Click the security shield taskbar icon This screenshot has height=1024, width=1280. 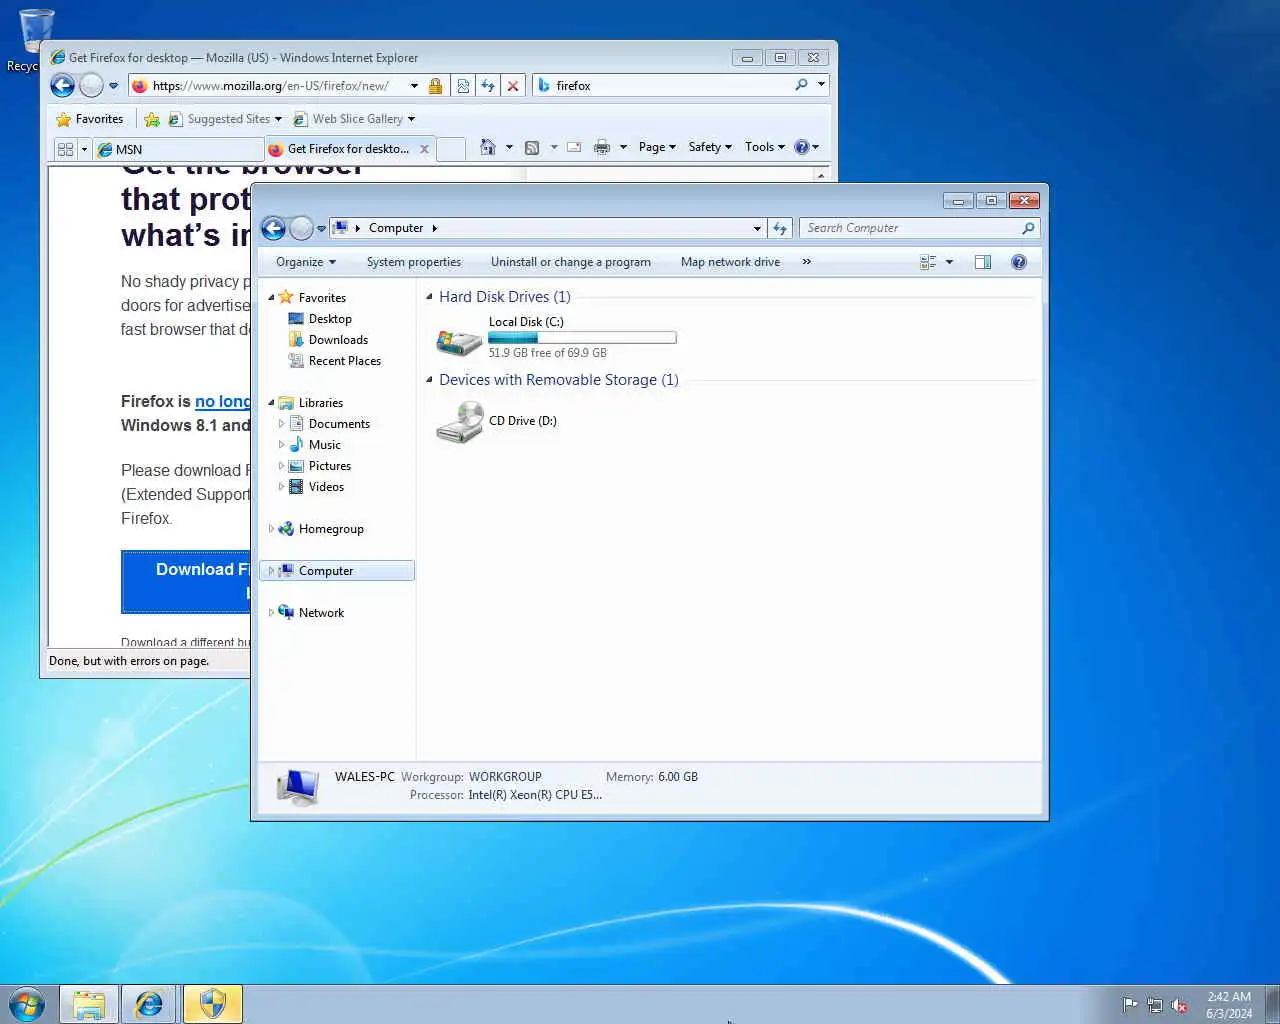point(212,1004)
